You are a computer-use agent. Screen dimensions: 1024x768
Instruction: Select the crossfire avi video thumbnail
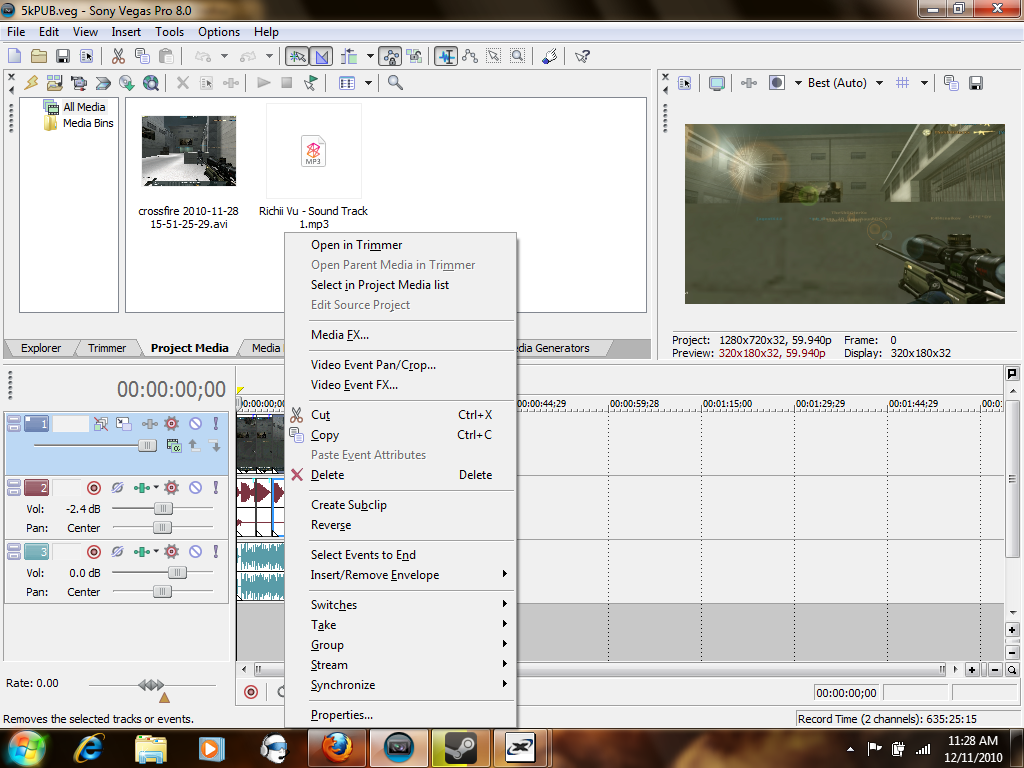point(188,151)
